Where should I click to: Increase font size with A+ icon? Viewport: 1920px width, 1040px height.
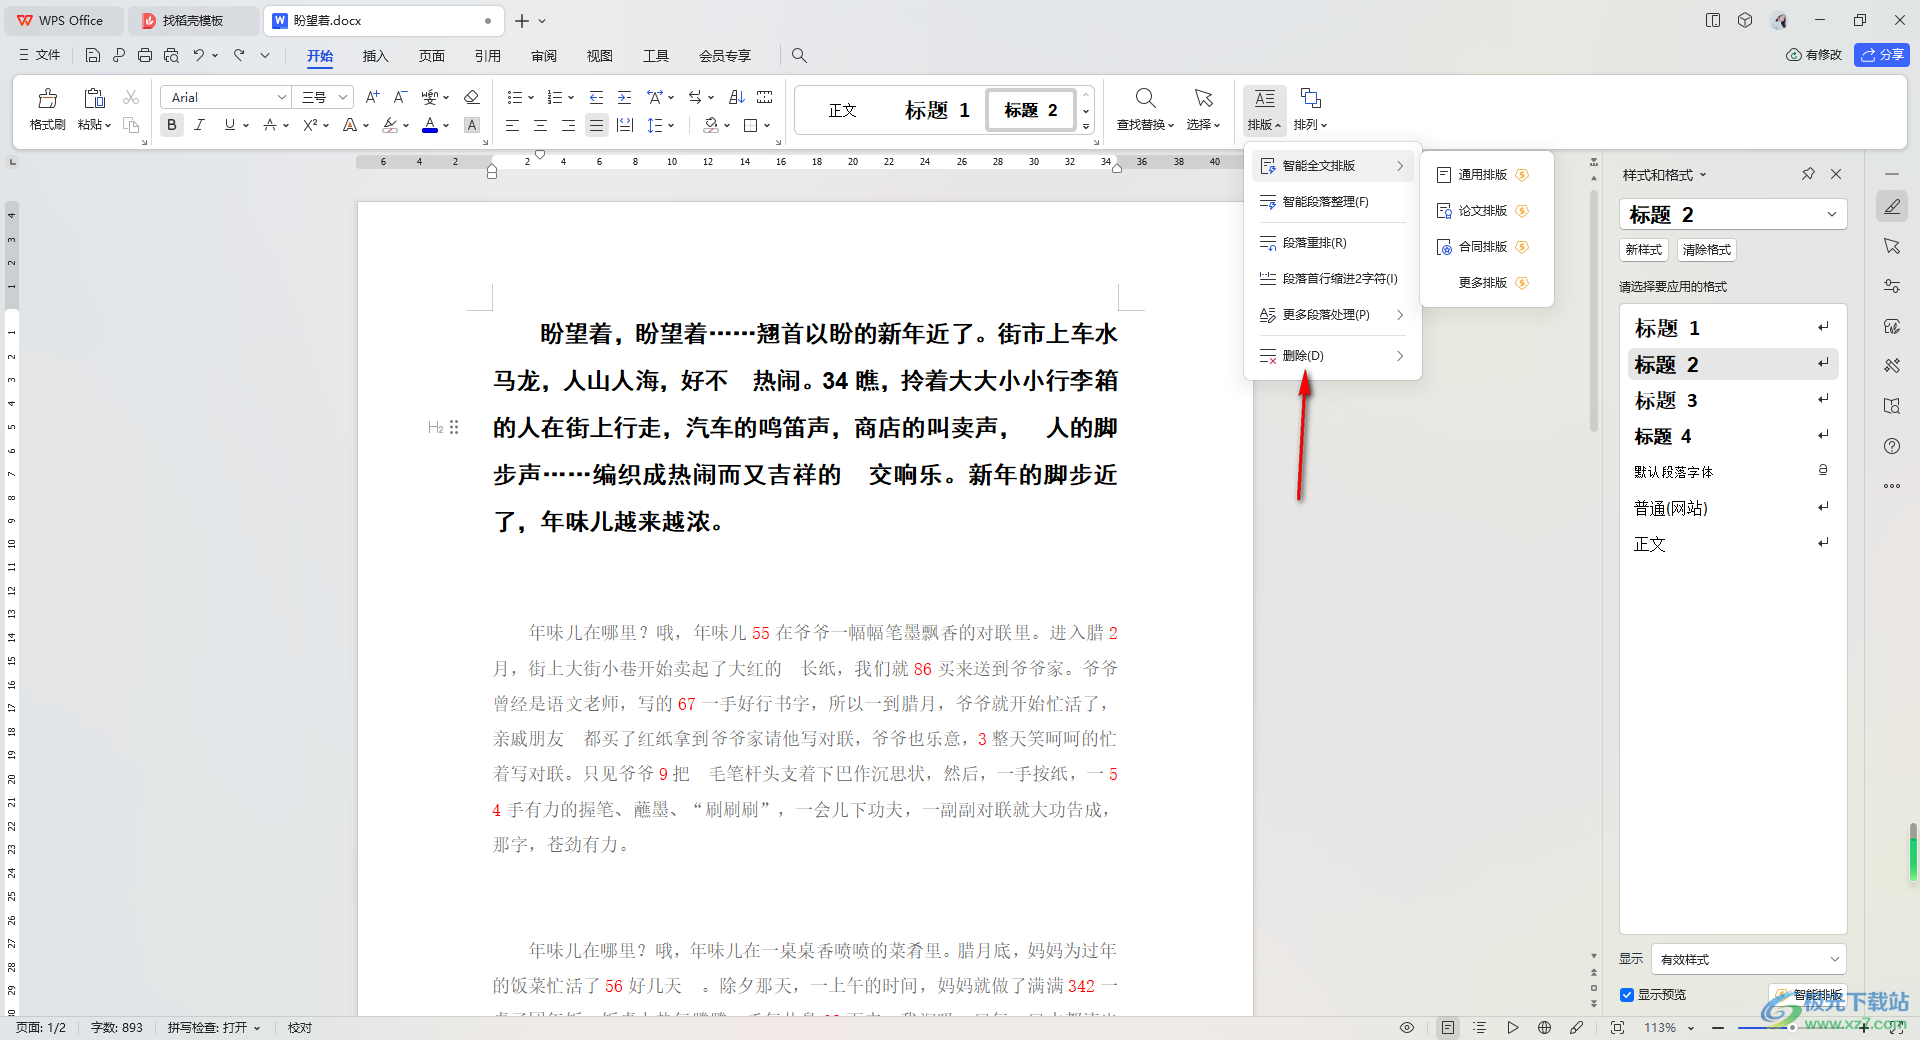tap(372, 97)
